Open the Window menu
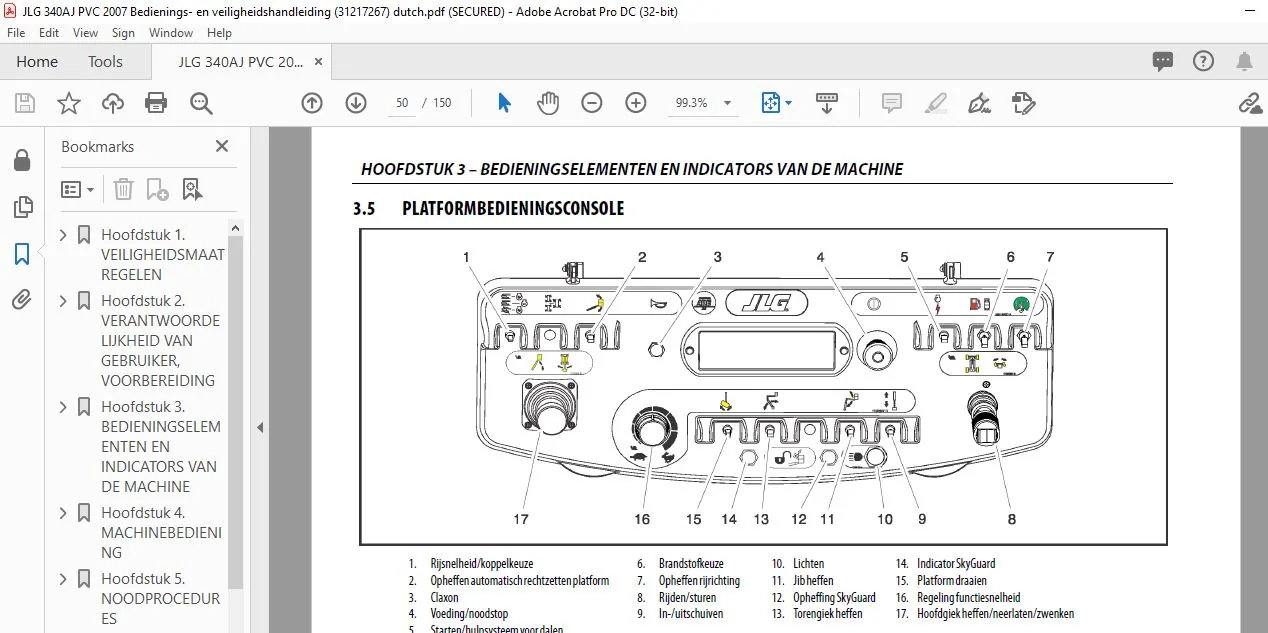Screen dimensions: 1268x633 (171, 33)
